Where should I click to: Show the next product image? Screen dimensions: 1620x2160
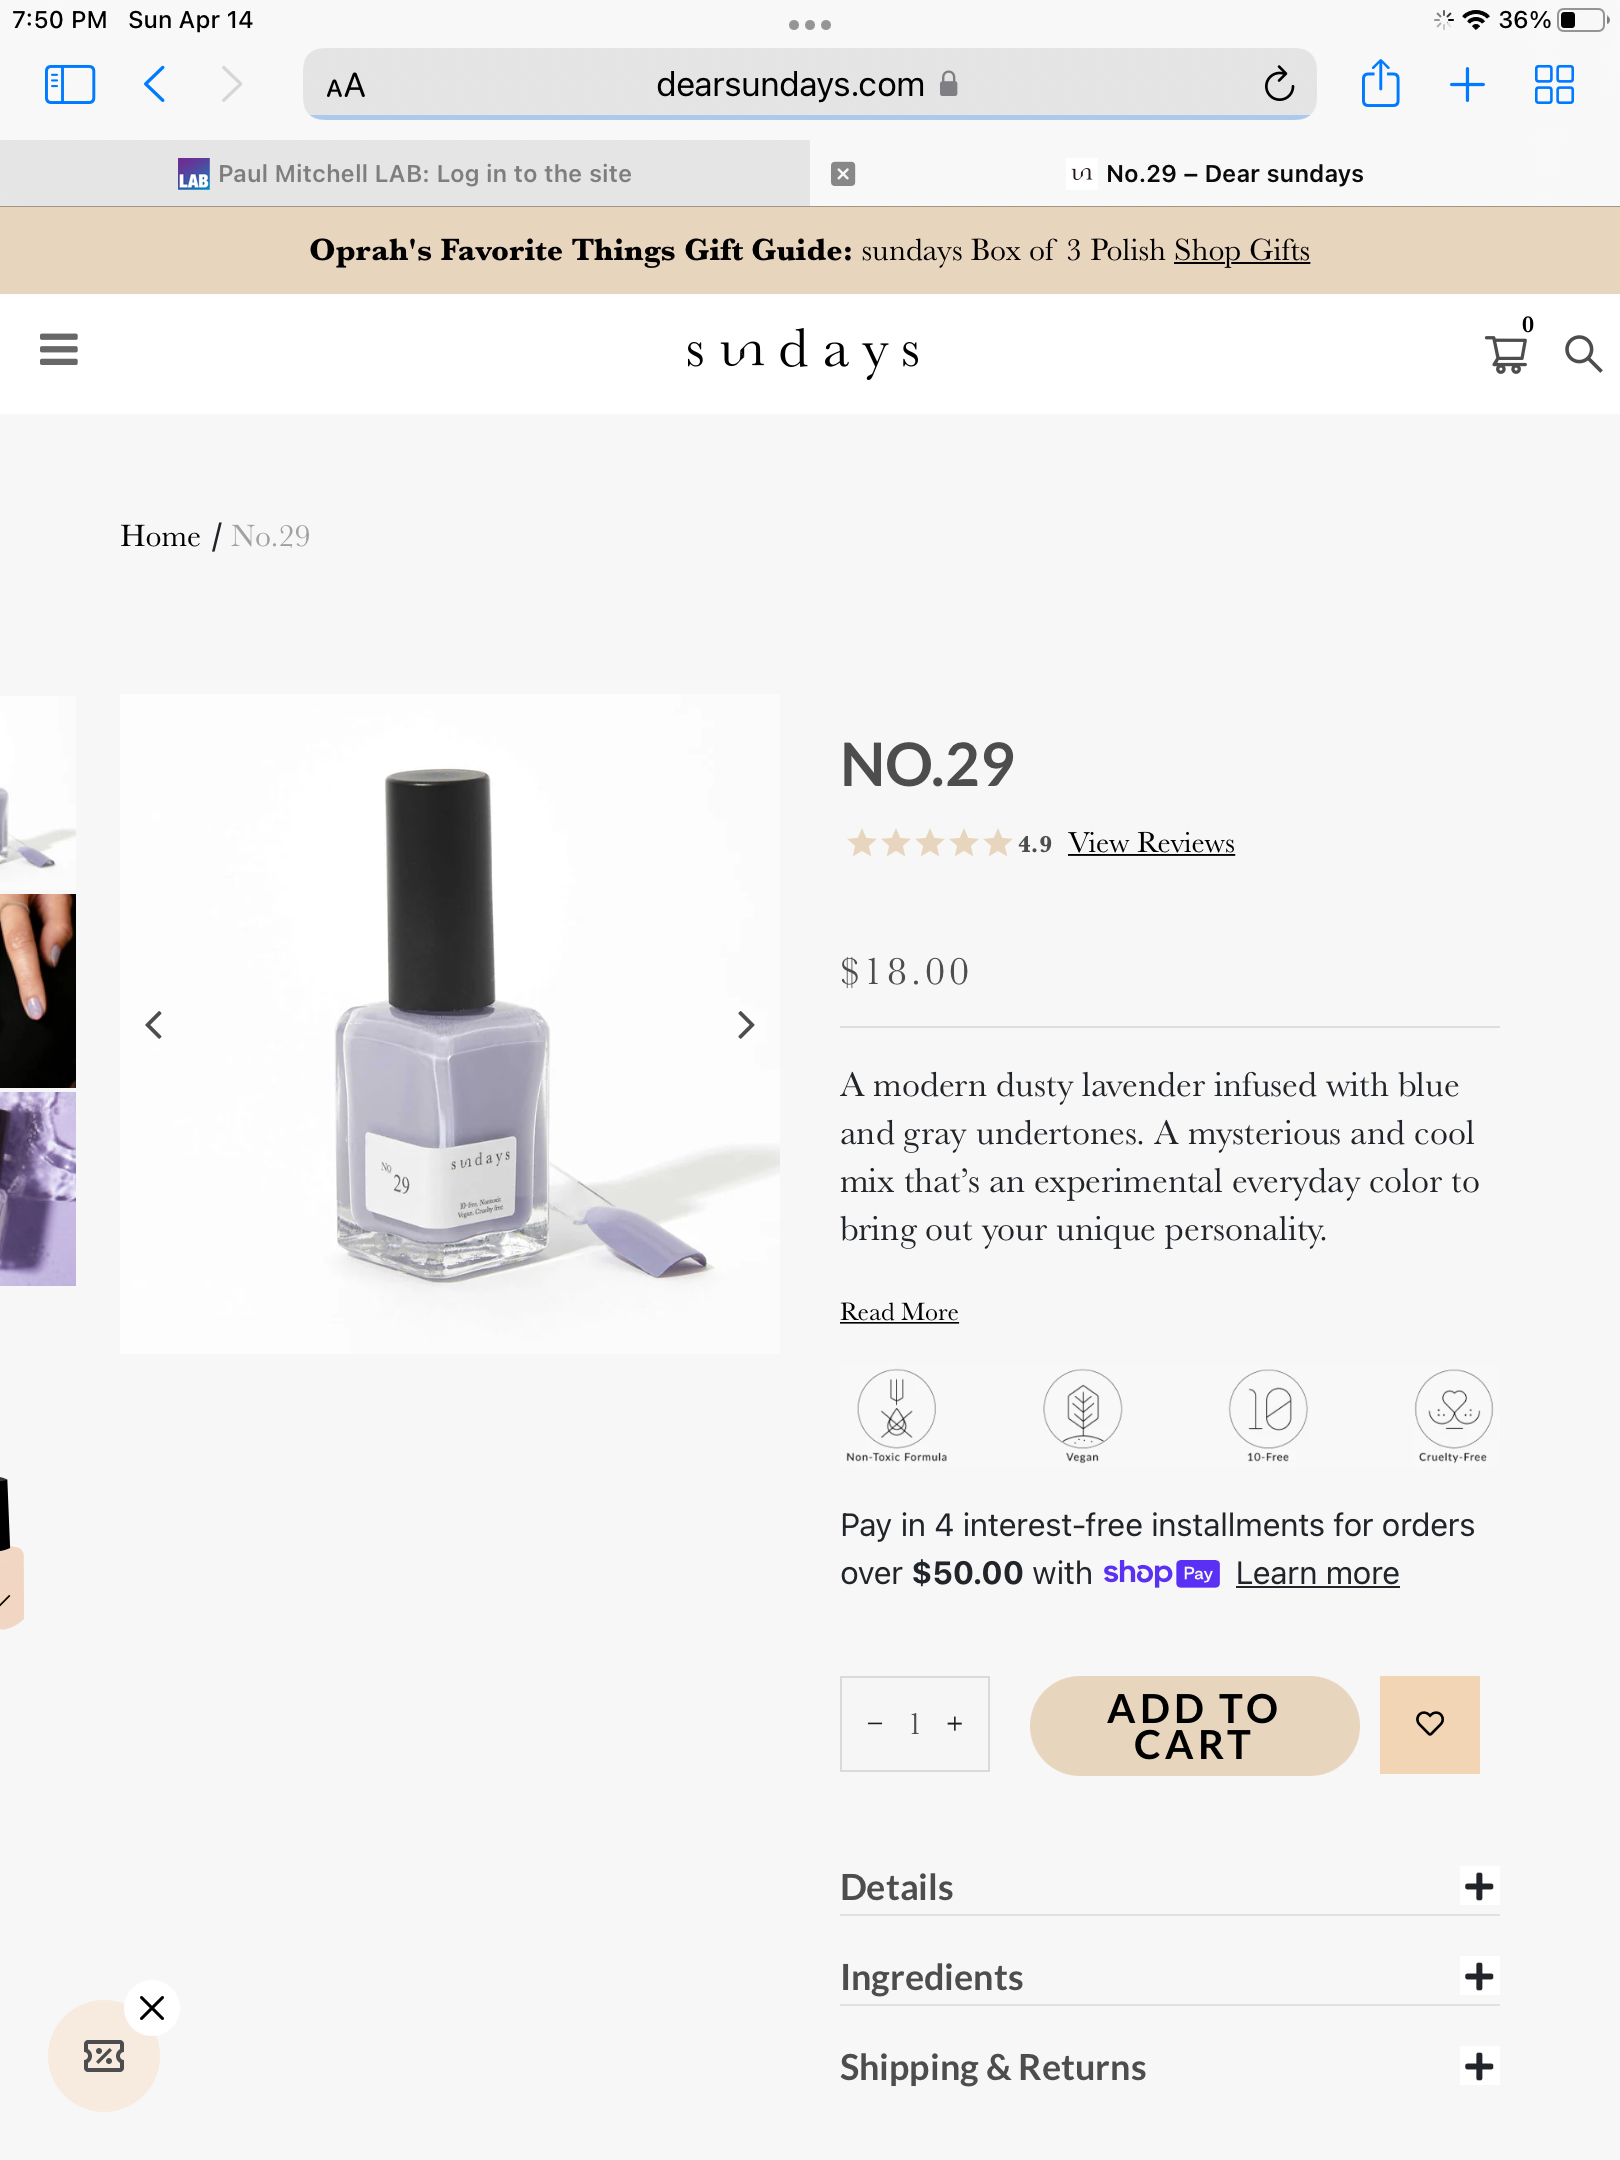pyautogui.click(x=746, y=1025)
